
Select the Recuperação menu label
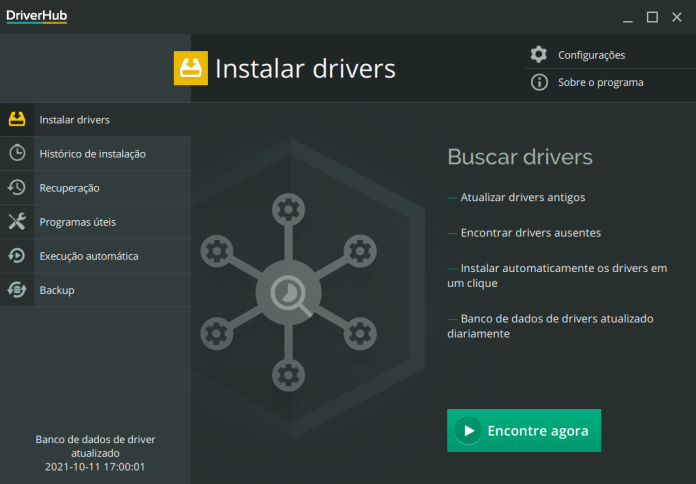click(70, 188)
